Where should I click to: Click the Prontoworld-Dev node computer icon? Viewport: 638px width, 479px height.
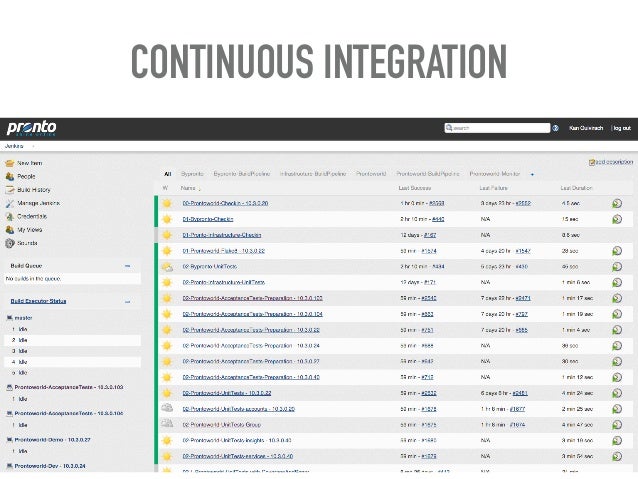9,466
